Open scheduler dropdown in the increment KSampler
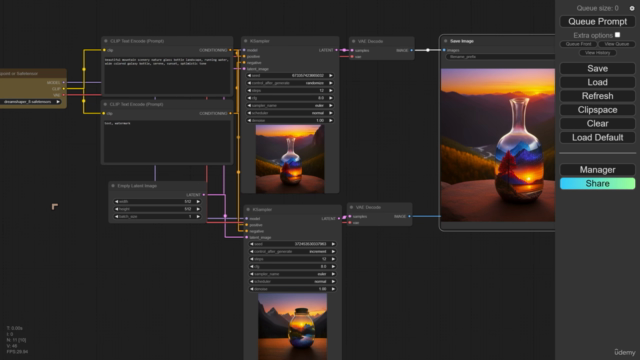Screen dimensions: 640x360 click(292, 281)
